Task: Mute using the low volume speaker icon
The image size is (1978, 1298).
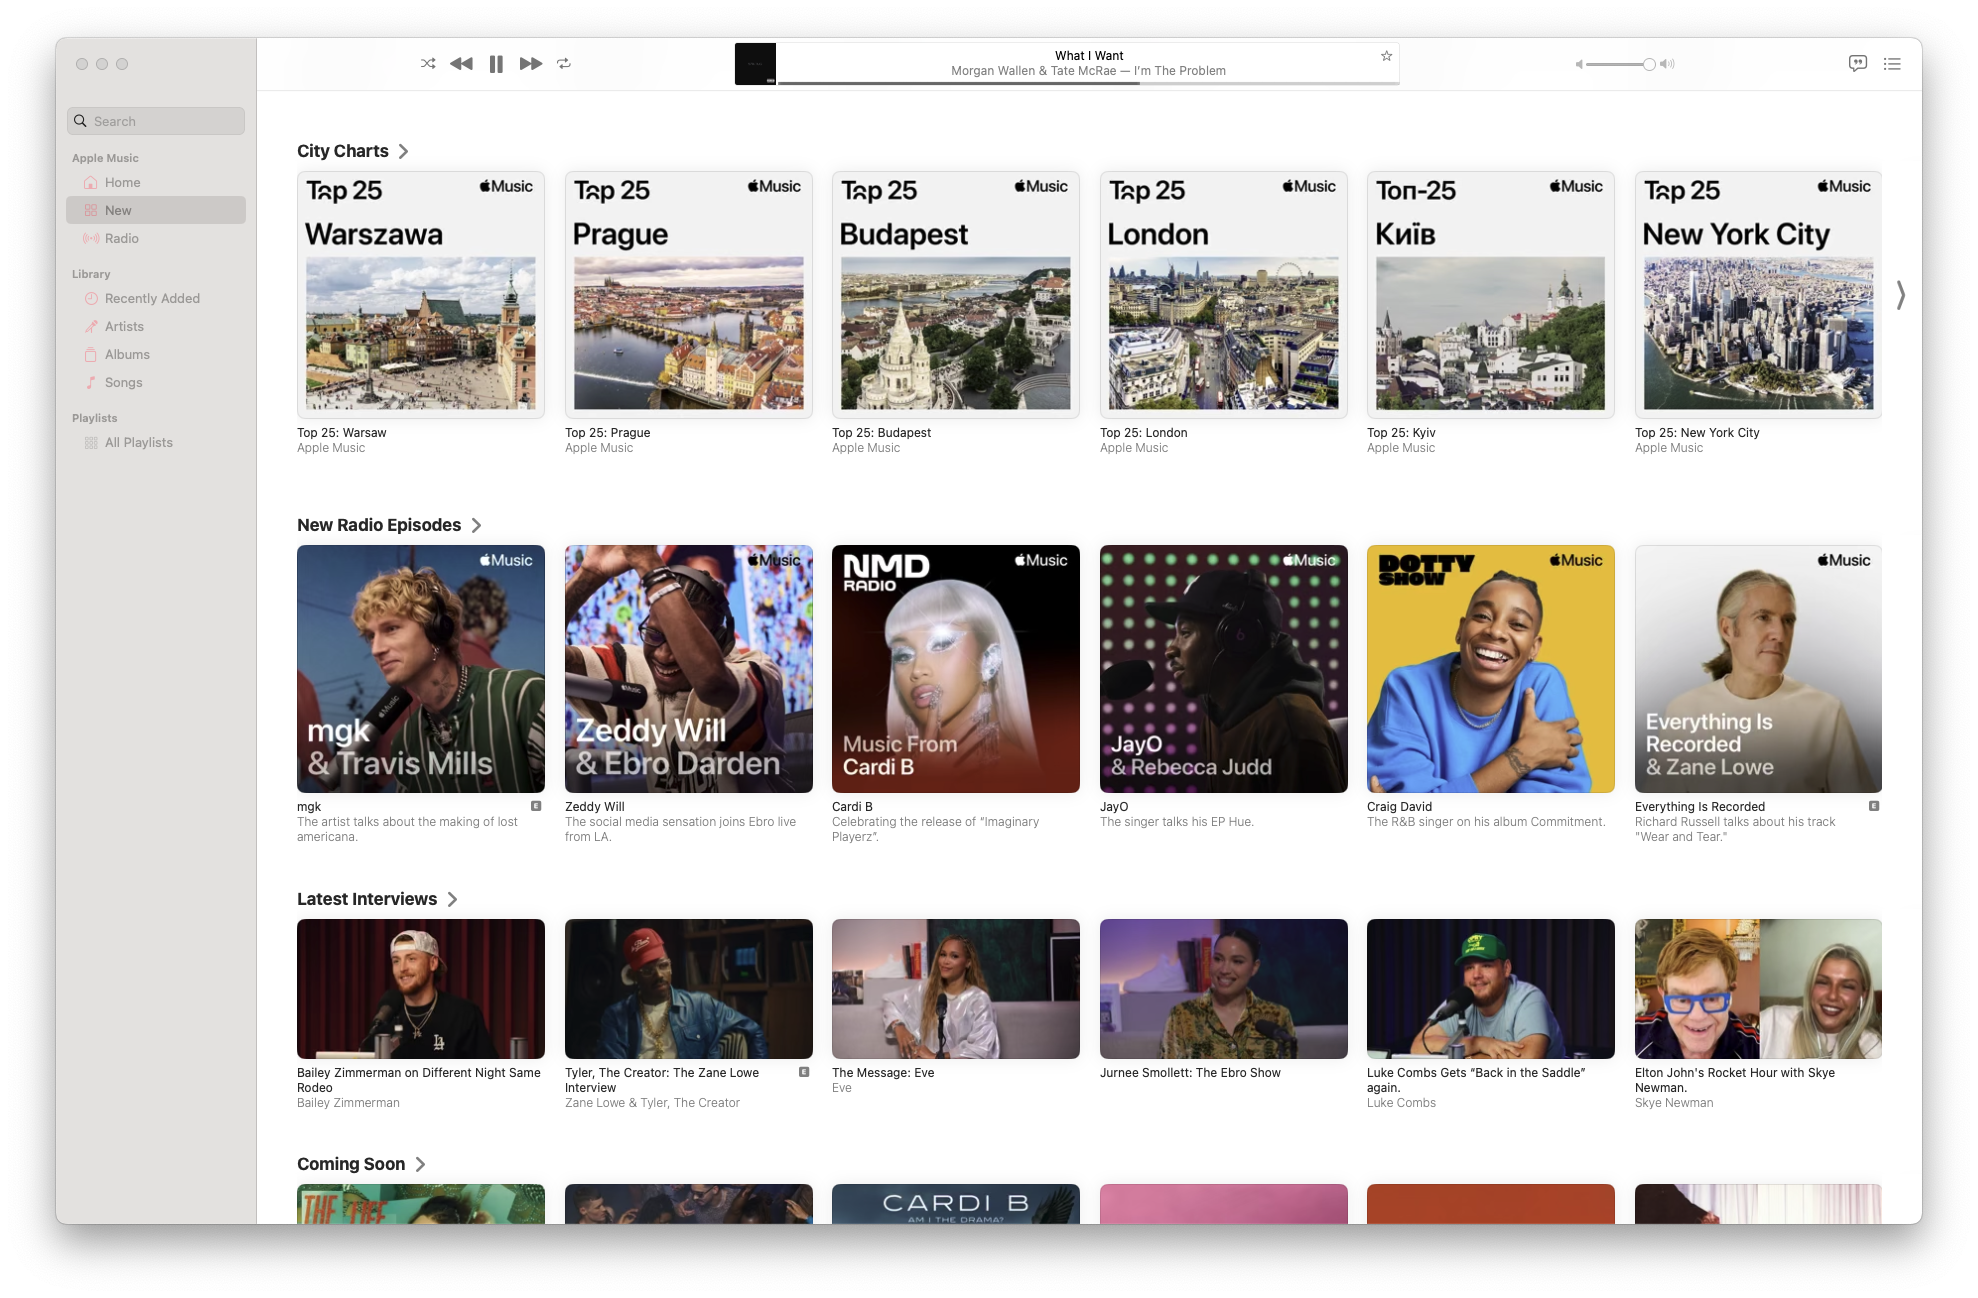Action: click(x=1578, y=64)
